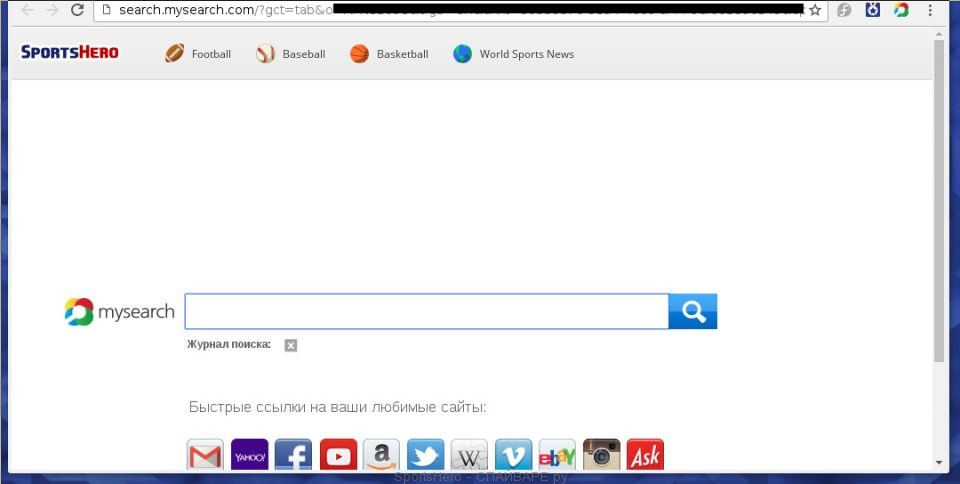This screenshot has width=960, height=484.
Task: Open the YouTube quick link icon
Action: pyautogui.click(x=337, y=456)
